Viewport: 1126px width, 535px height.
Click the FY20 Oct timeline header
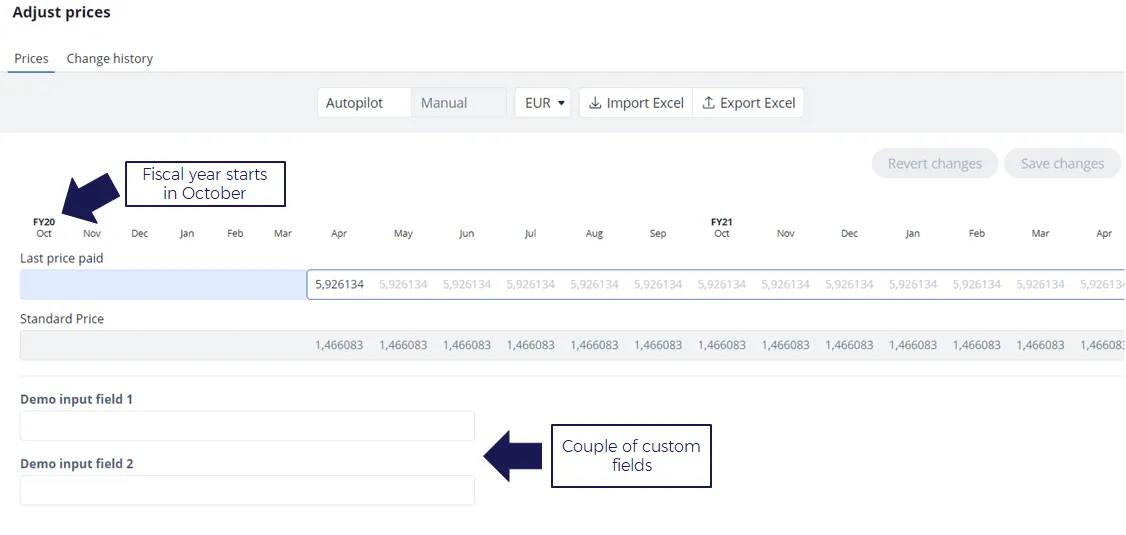pos(44,228)
